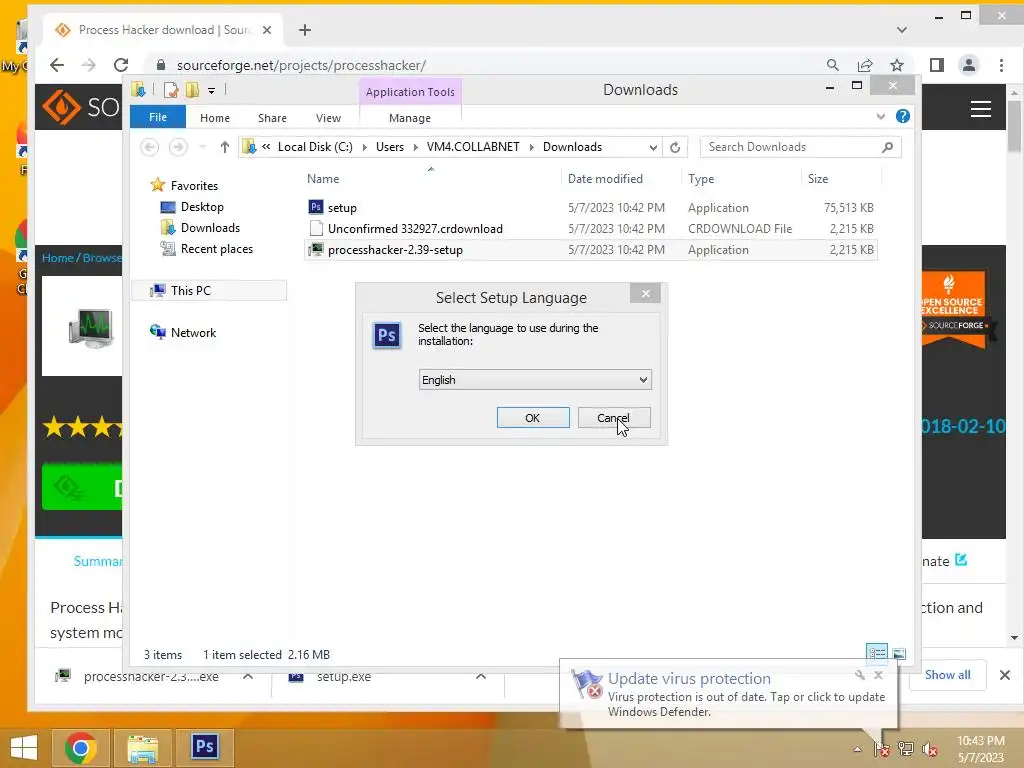Expand the address bar history dropdown
This screenshot has height=768, width=1024.
tap(653, 148)
